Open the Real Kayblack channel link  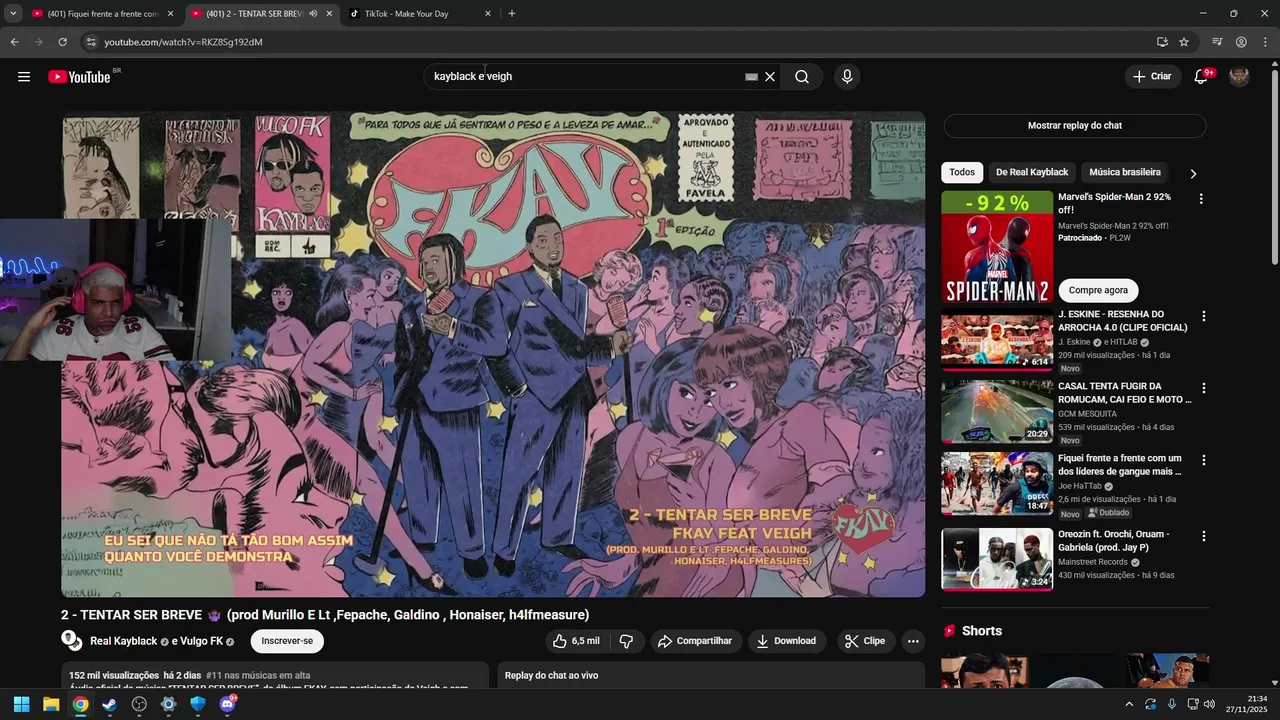point(124,641)
